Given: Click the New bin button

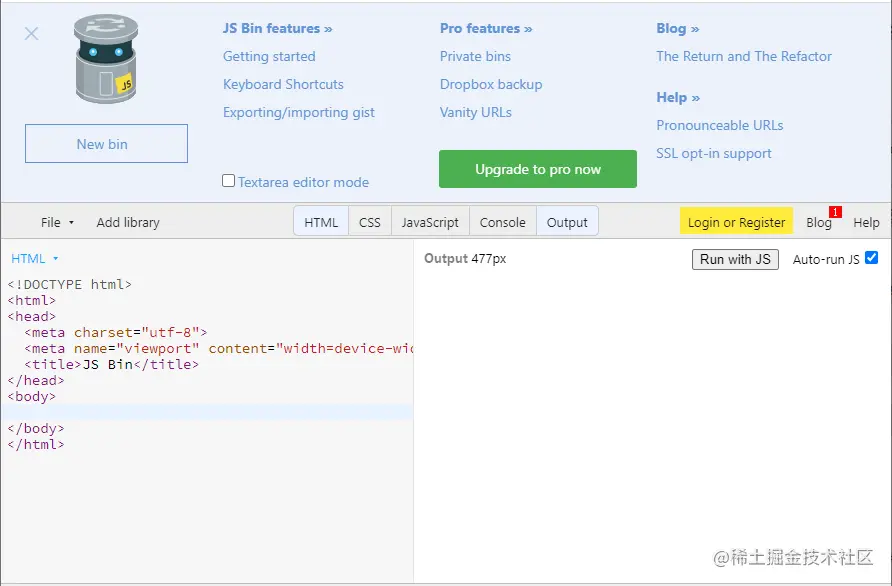Looking at the screenshot, I should tap(106, 143).
